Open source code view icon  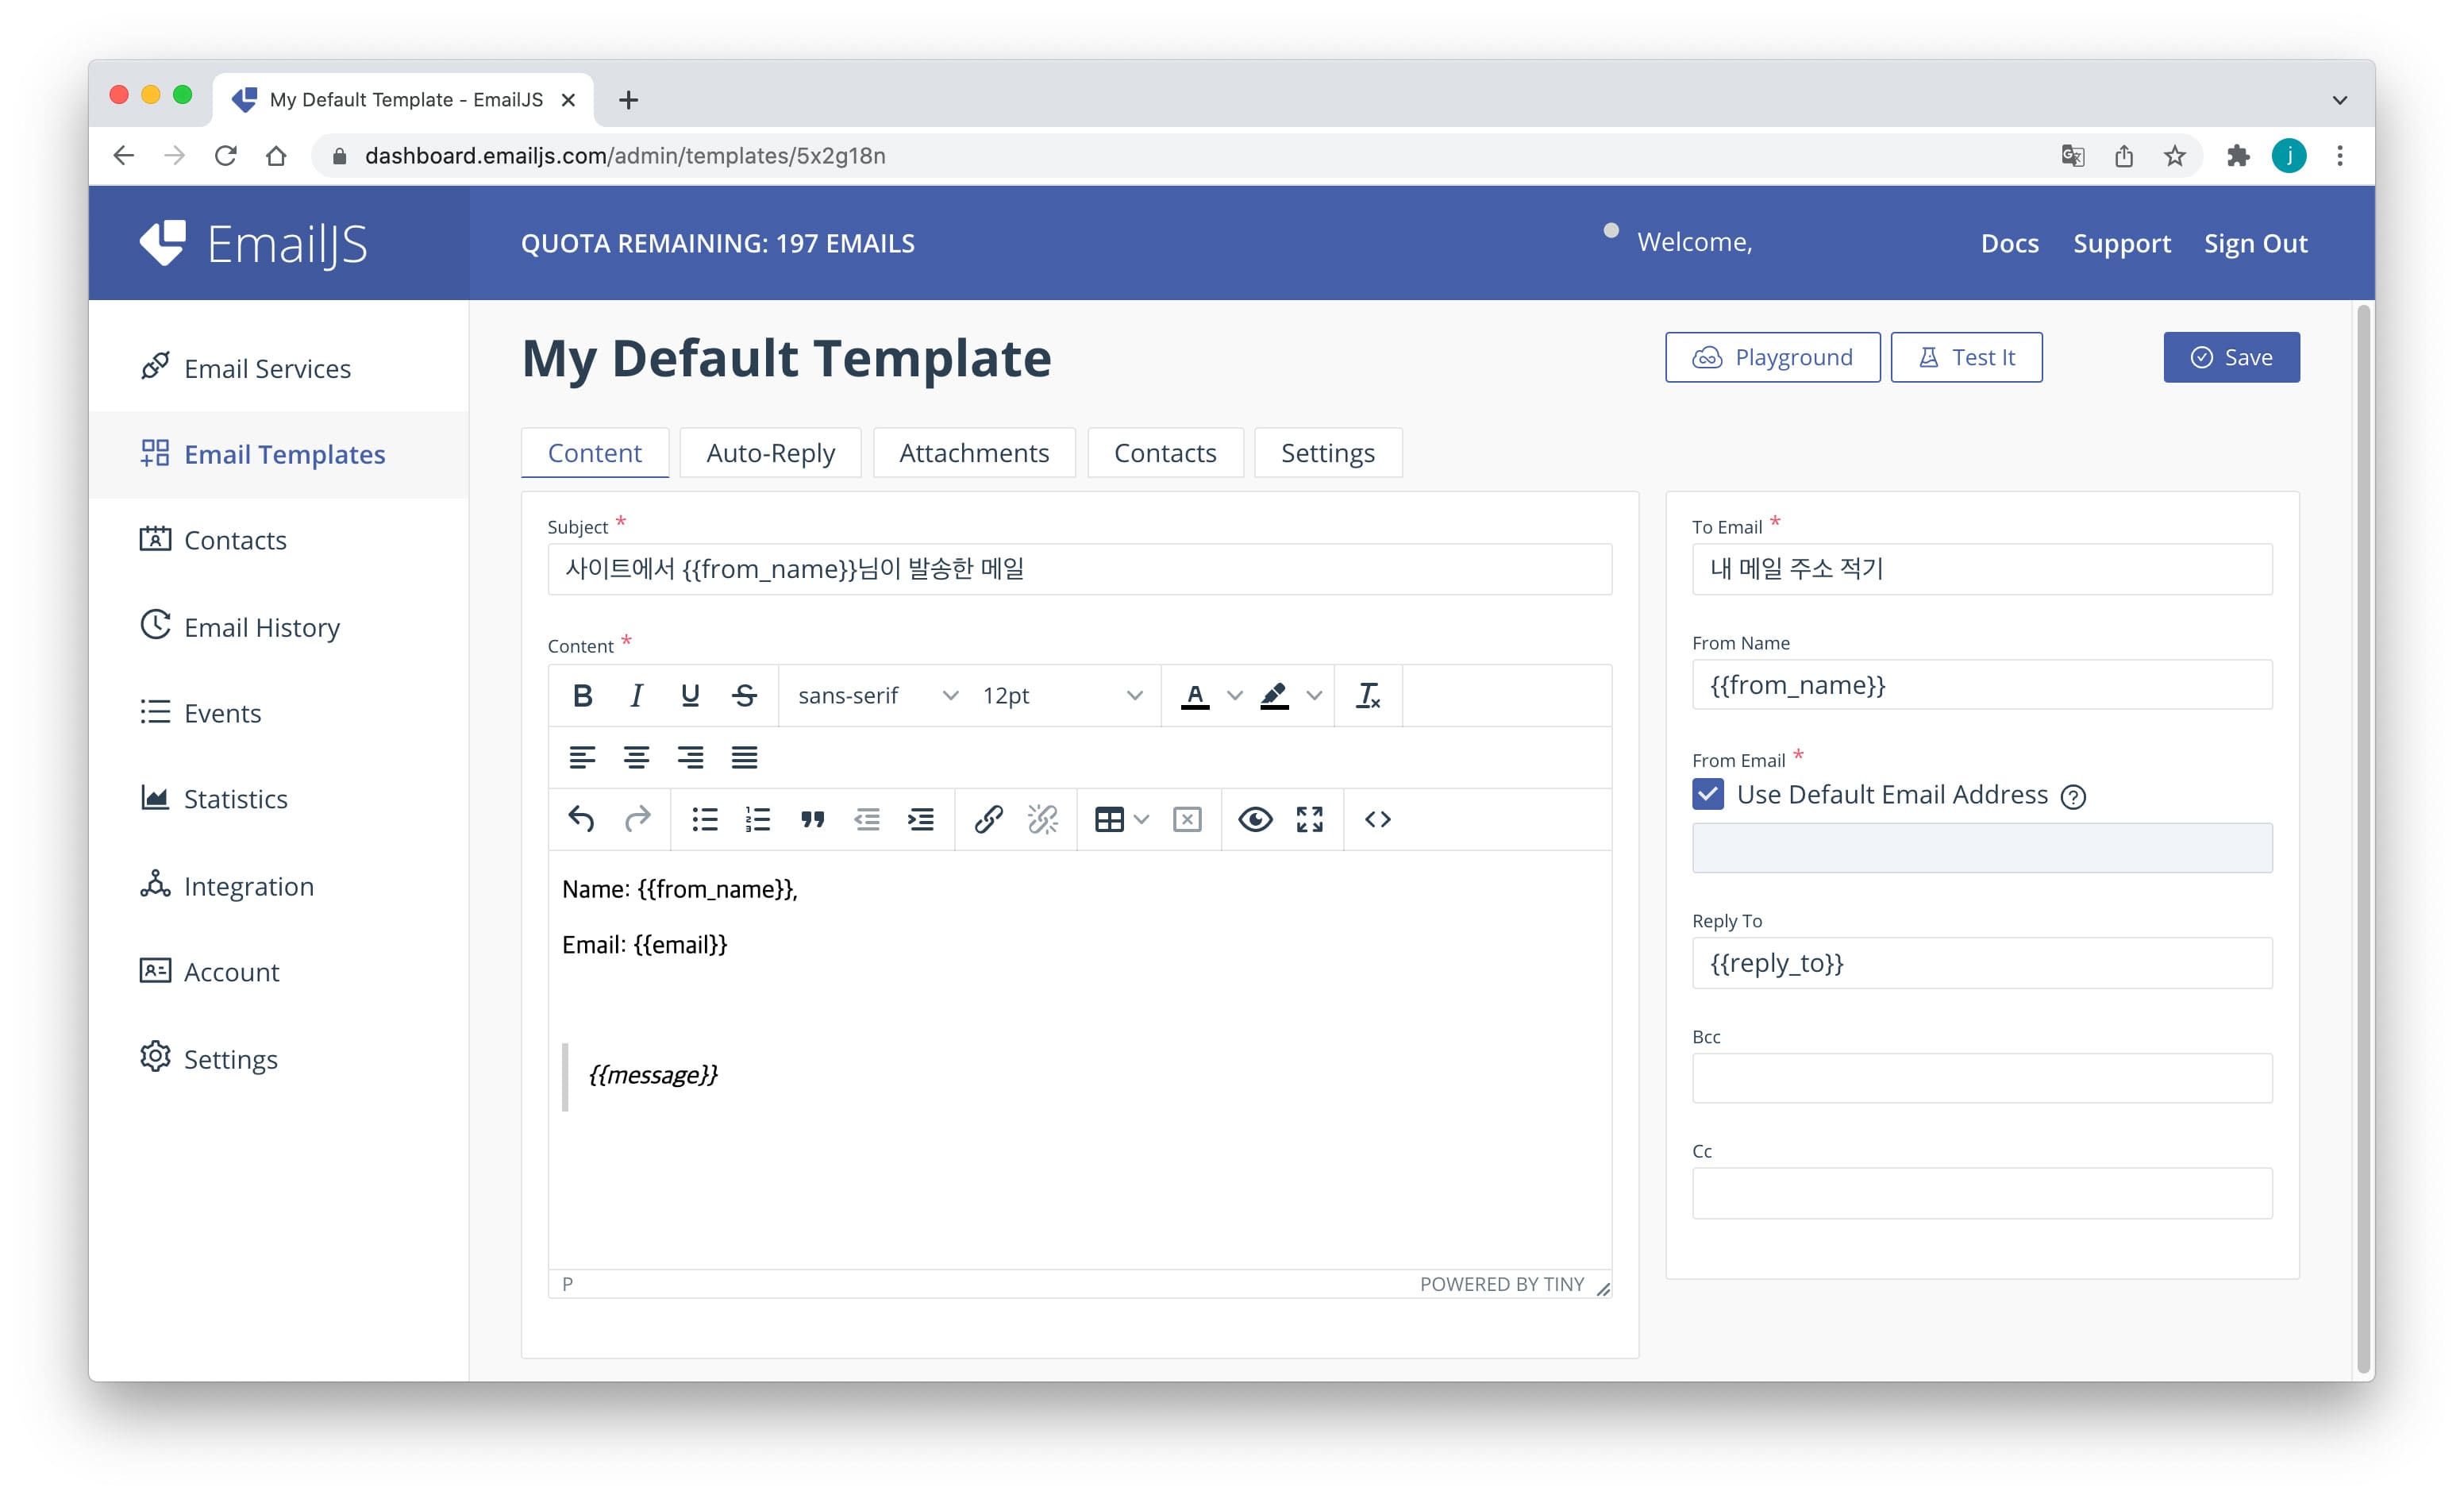[x=1377, y=820]
